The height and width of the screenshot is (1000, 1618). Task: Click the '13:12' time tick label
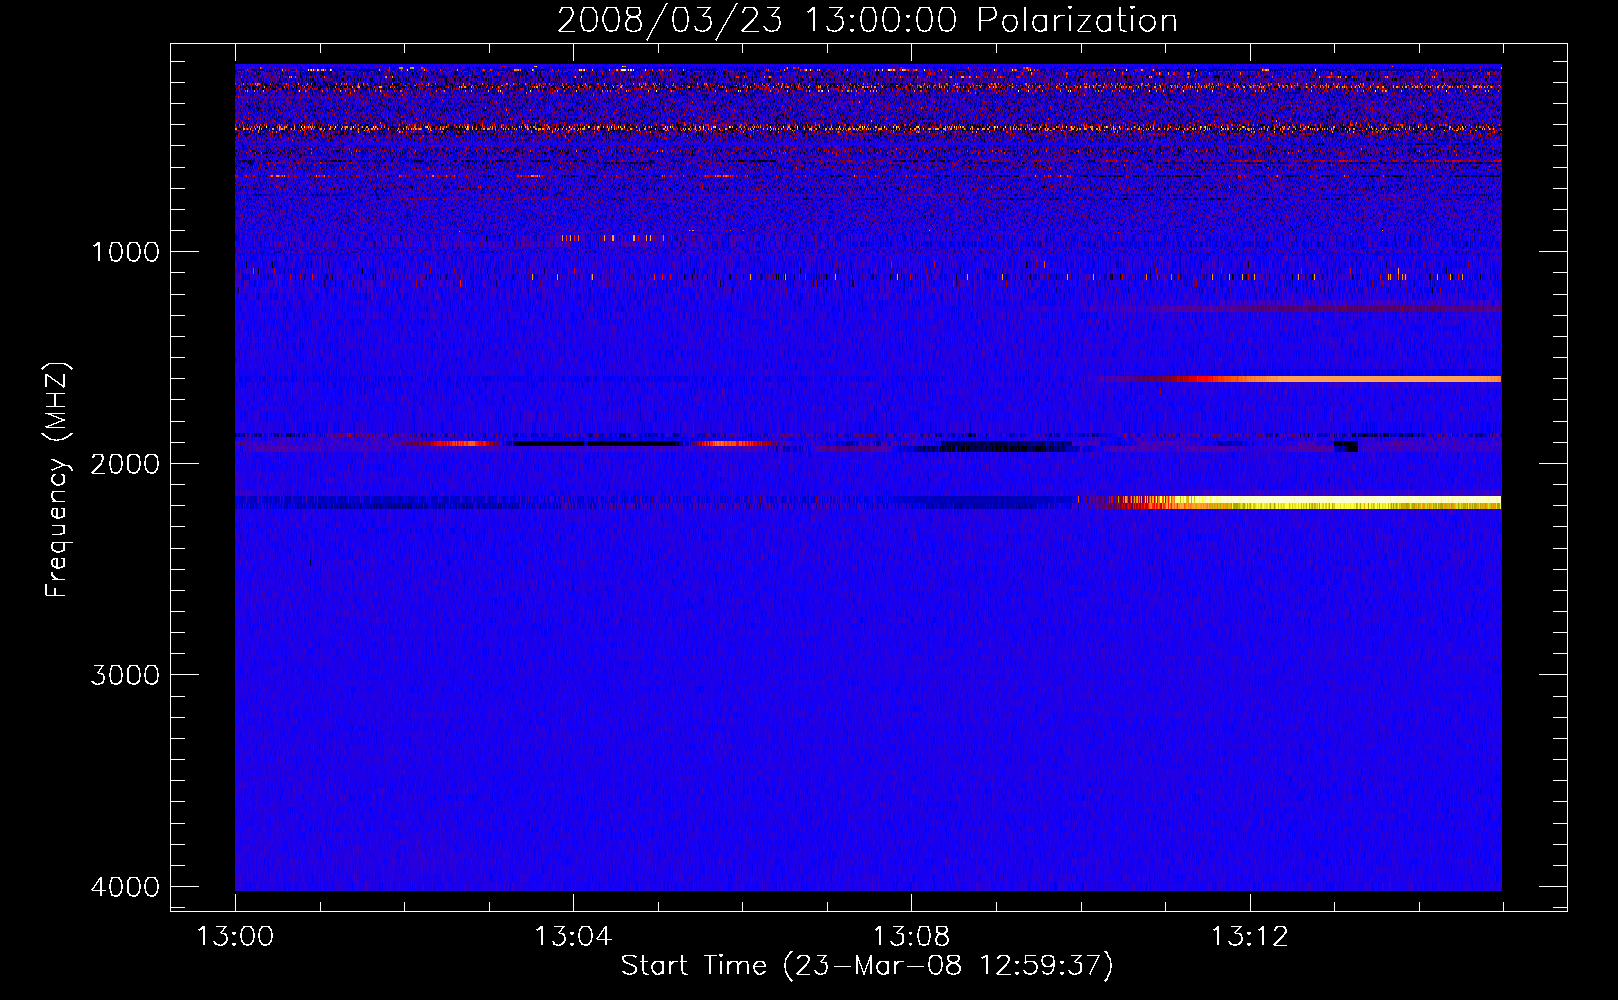pos(1250,936)
